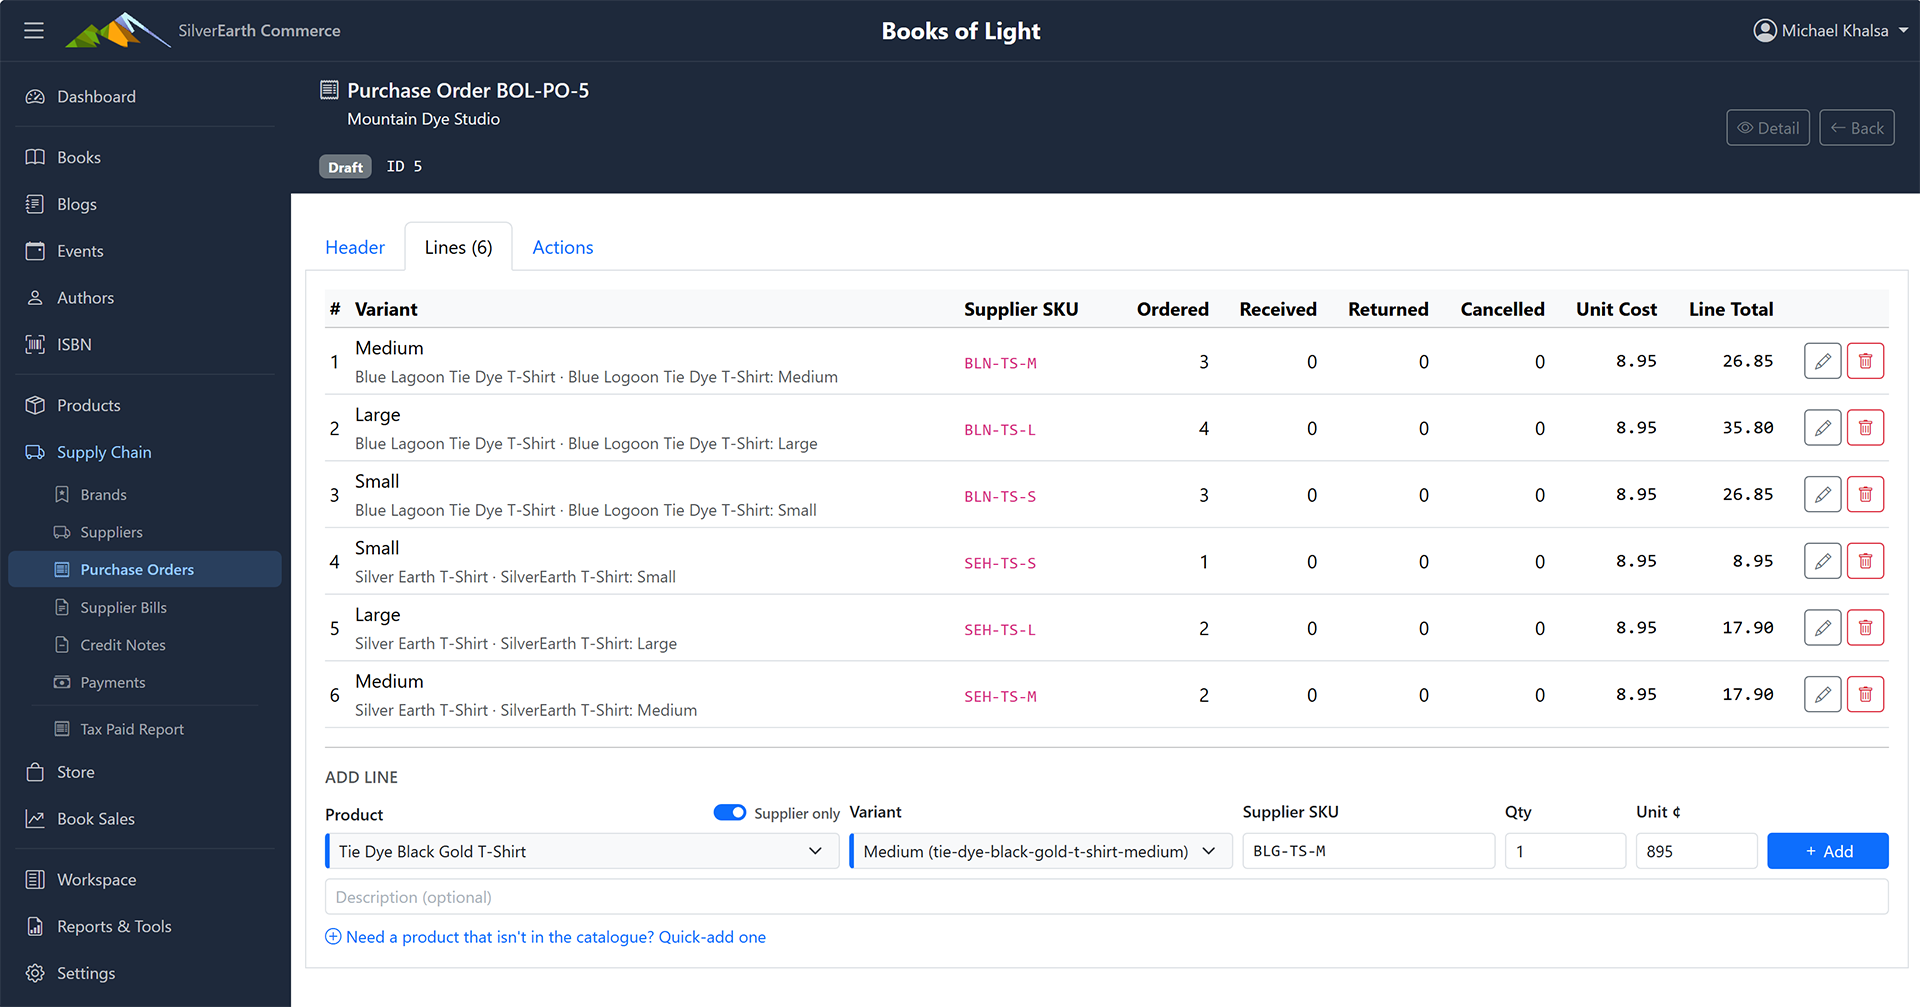Click the Description (optional) field

(1106, 897)
